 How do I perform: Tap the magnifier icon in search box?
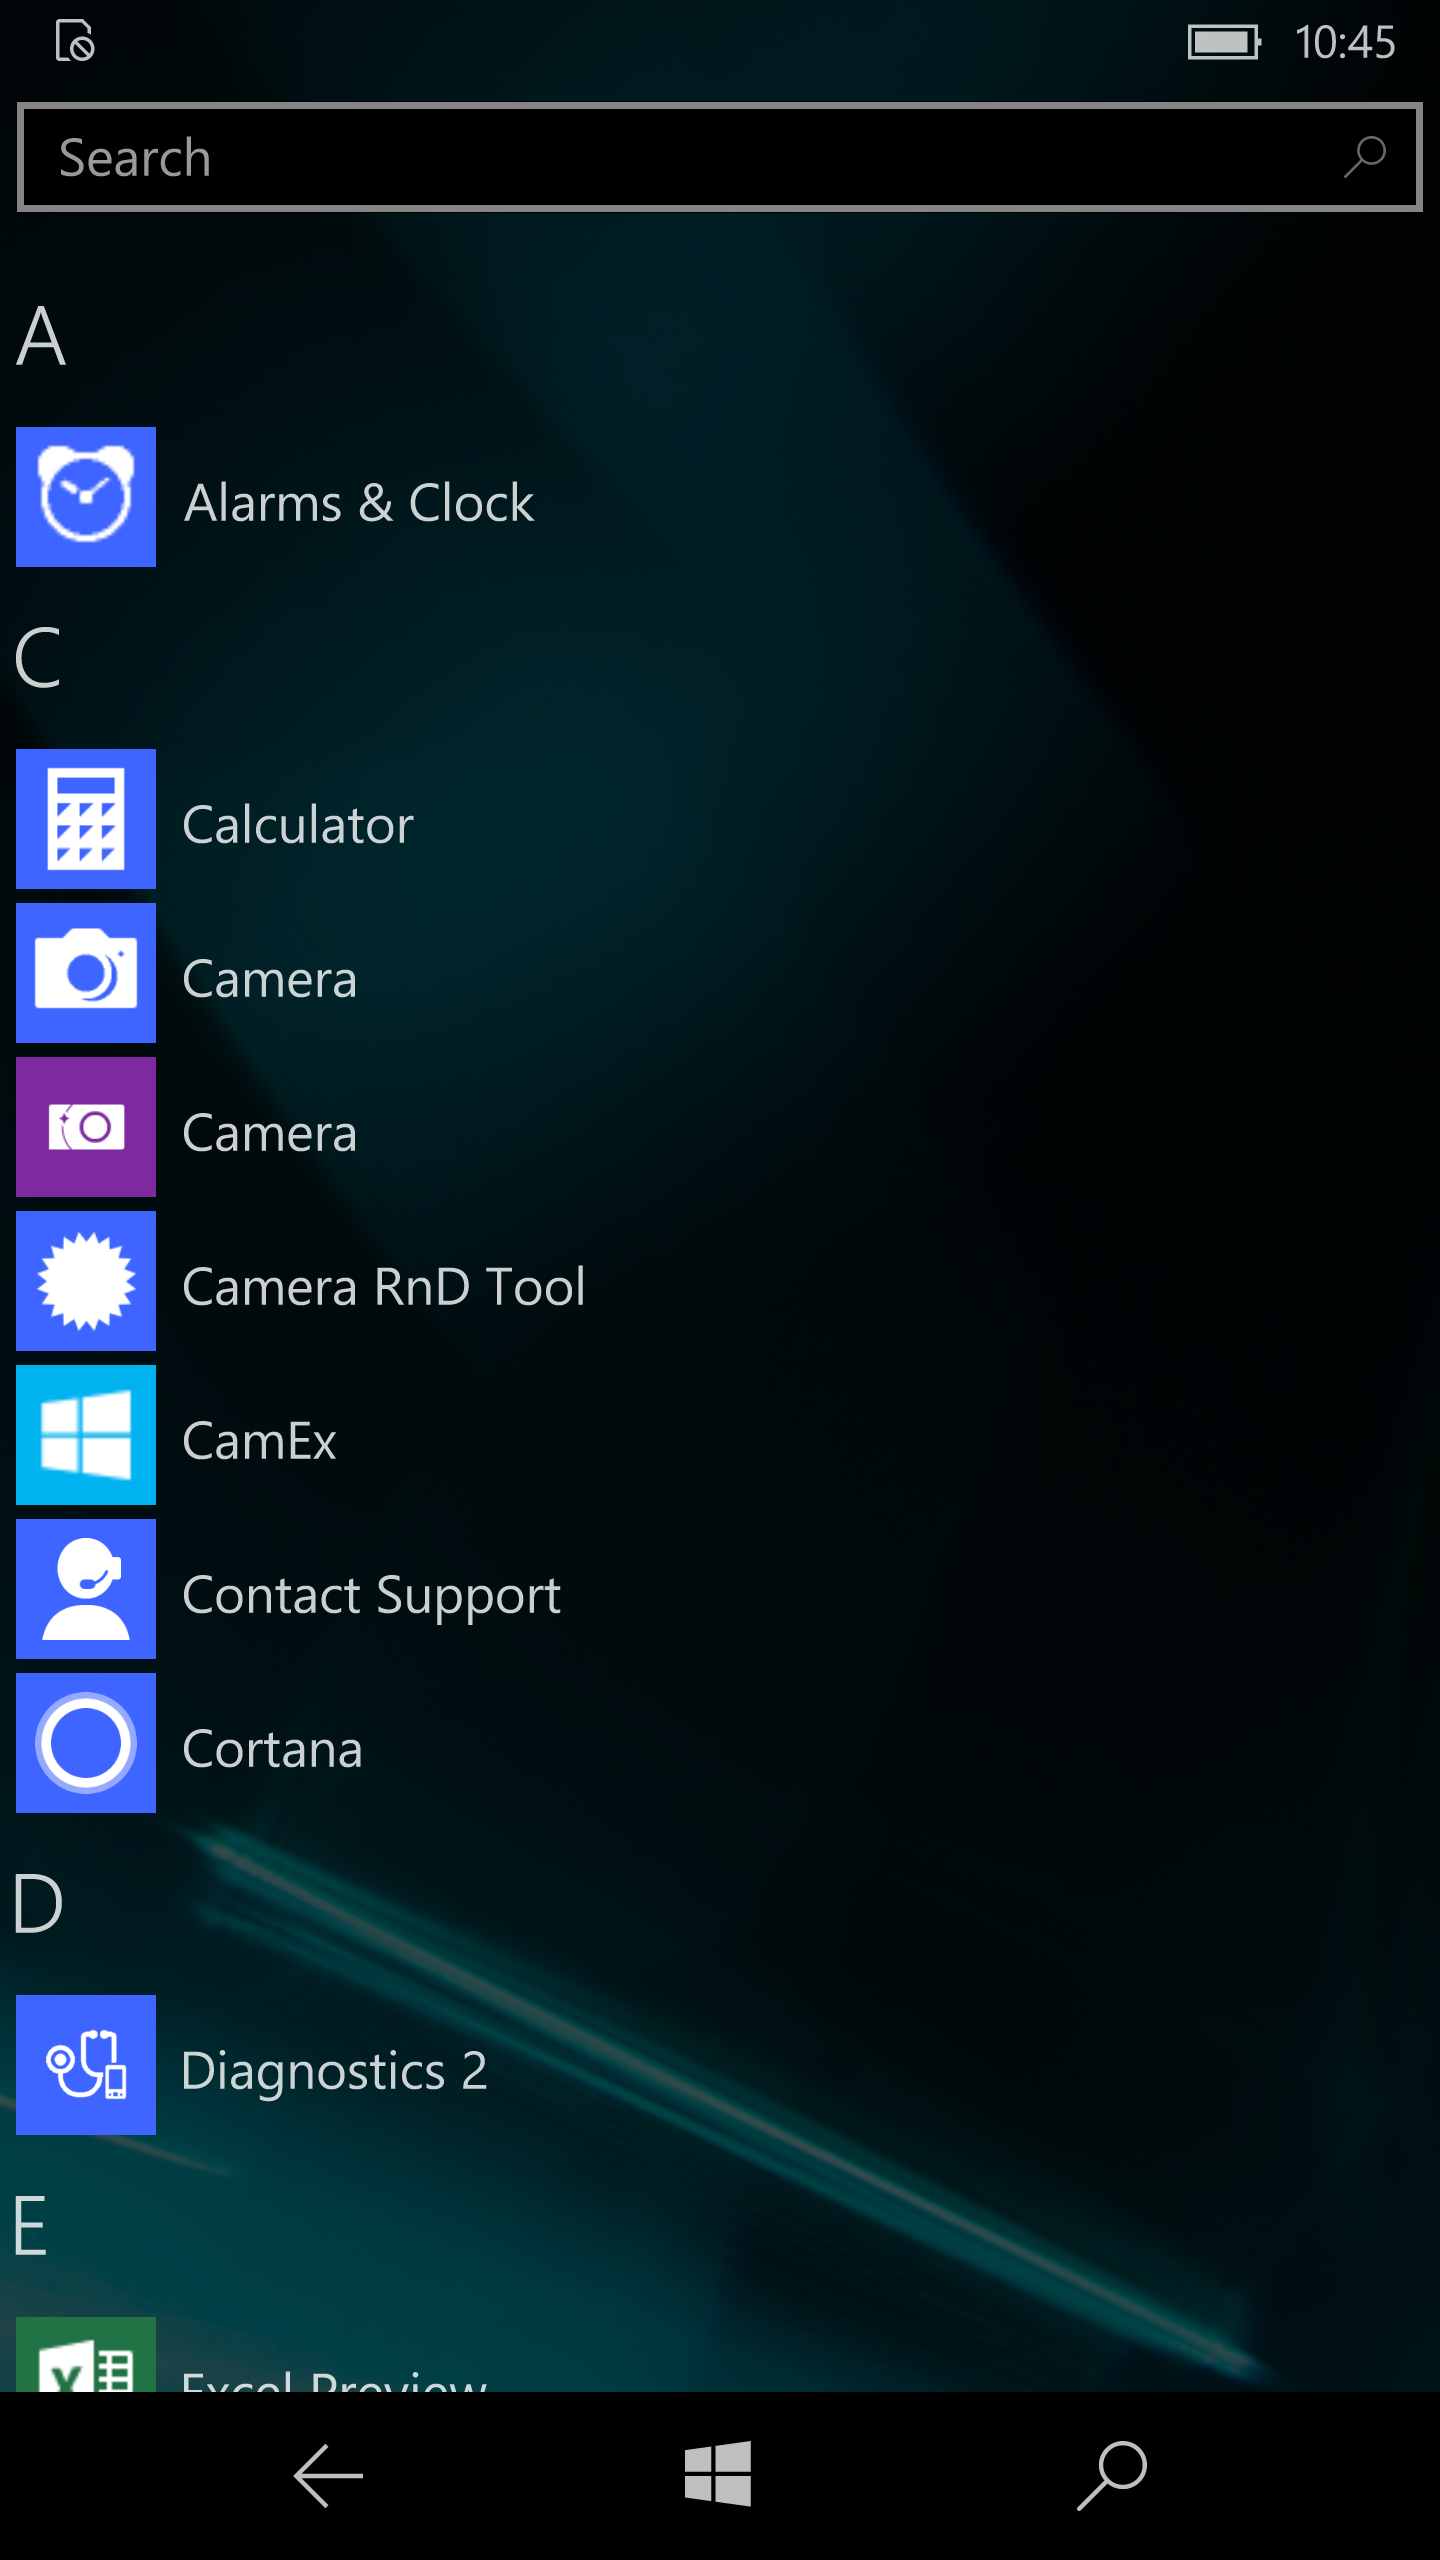coord(1364,157)
